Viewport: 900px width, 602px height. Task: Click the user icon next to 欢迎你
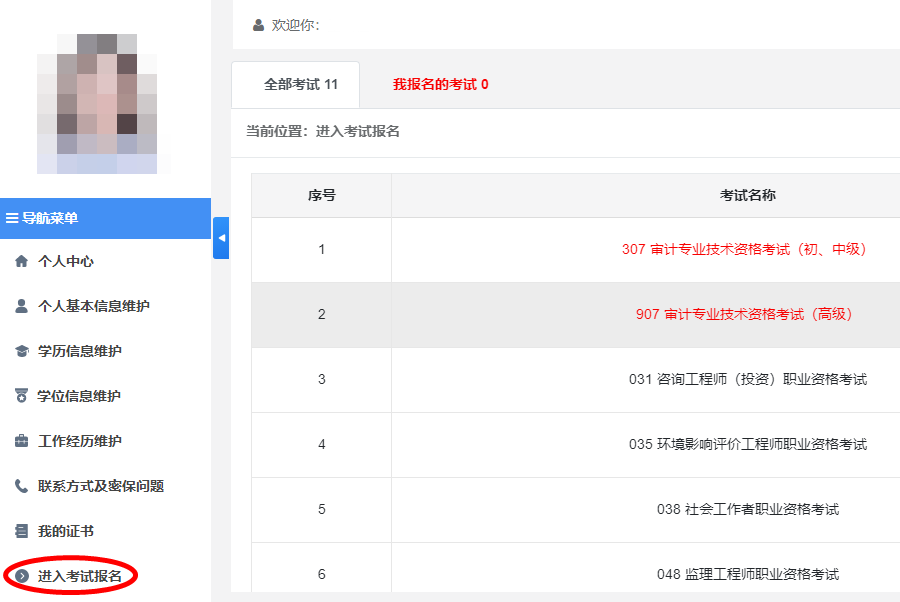pos(259,25)
